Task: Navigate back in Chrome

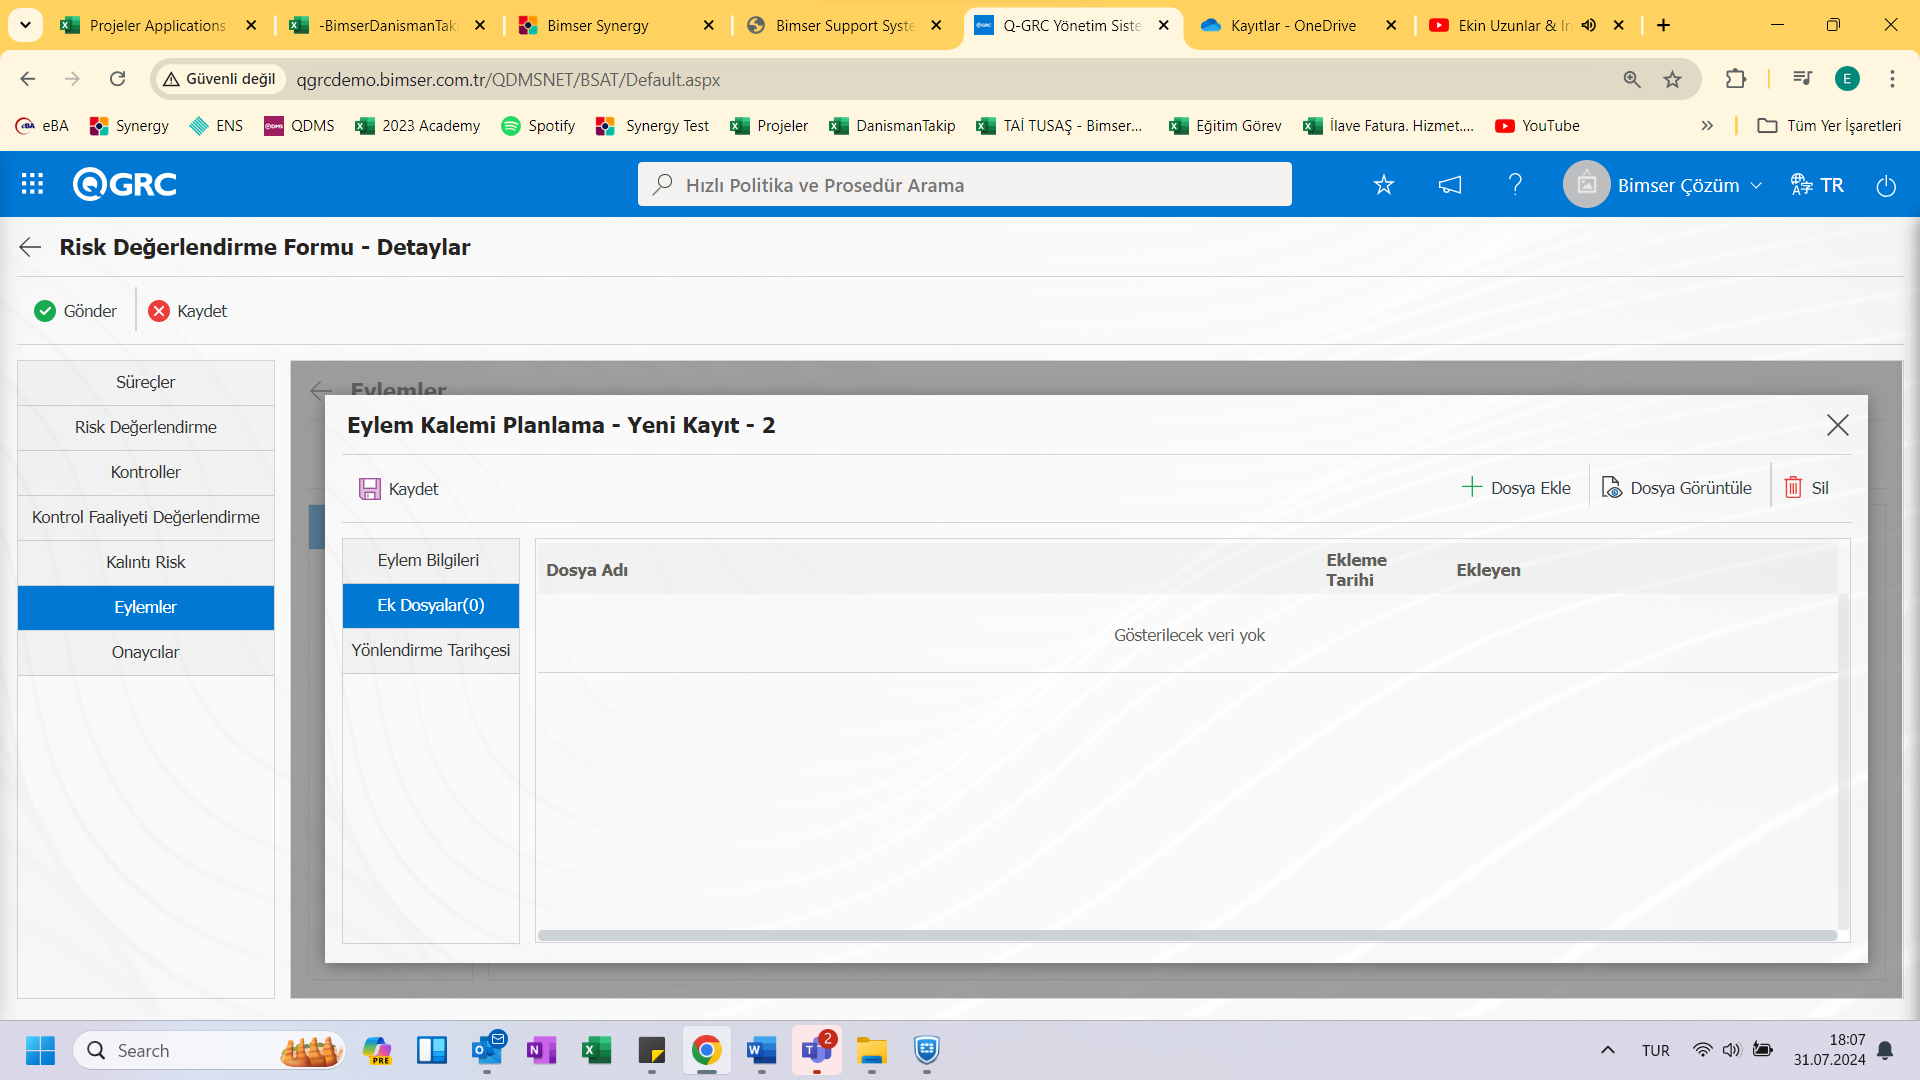Action: click(28, 79)
